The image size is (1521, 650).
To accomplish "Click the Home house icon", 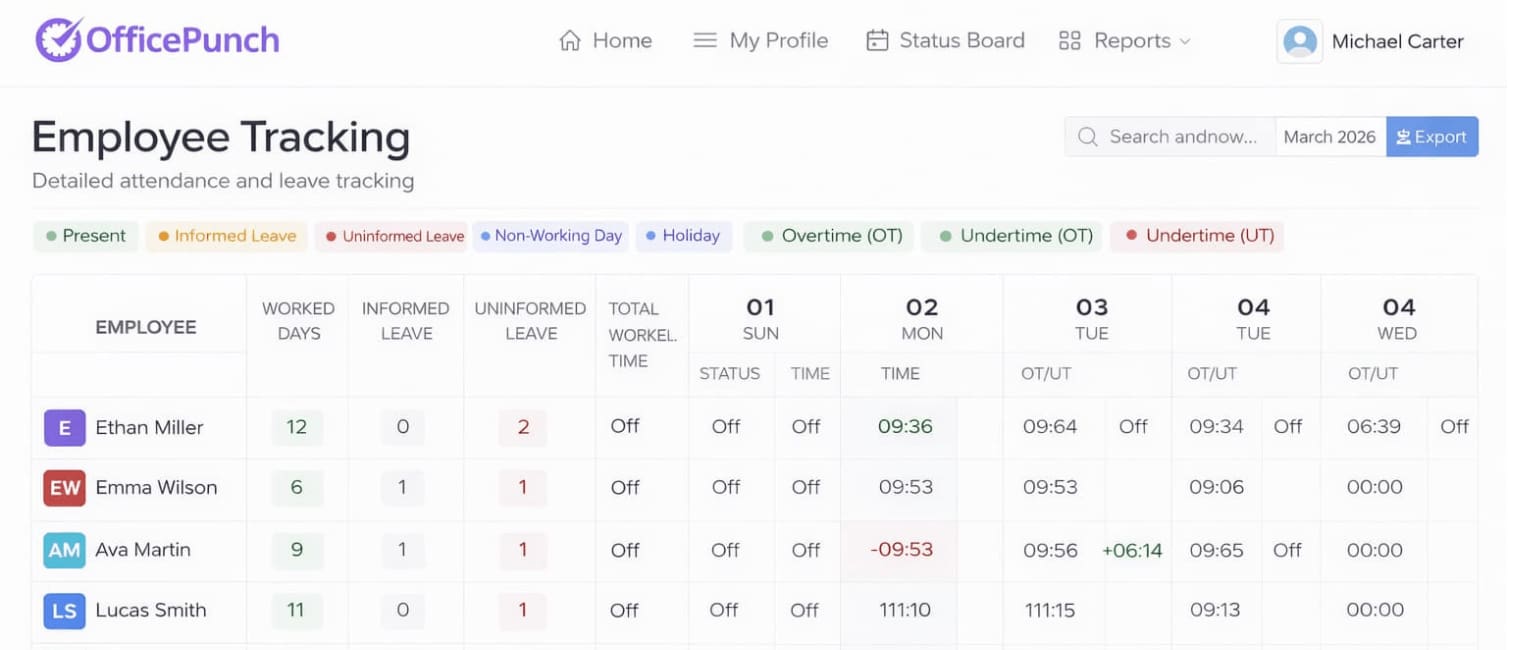I will (570, 41).
